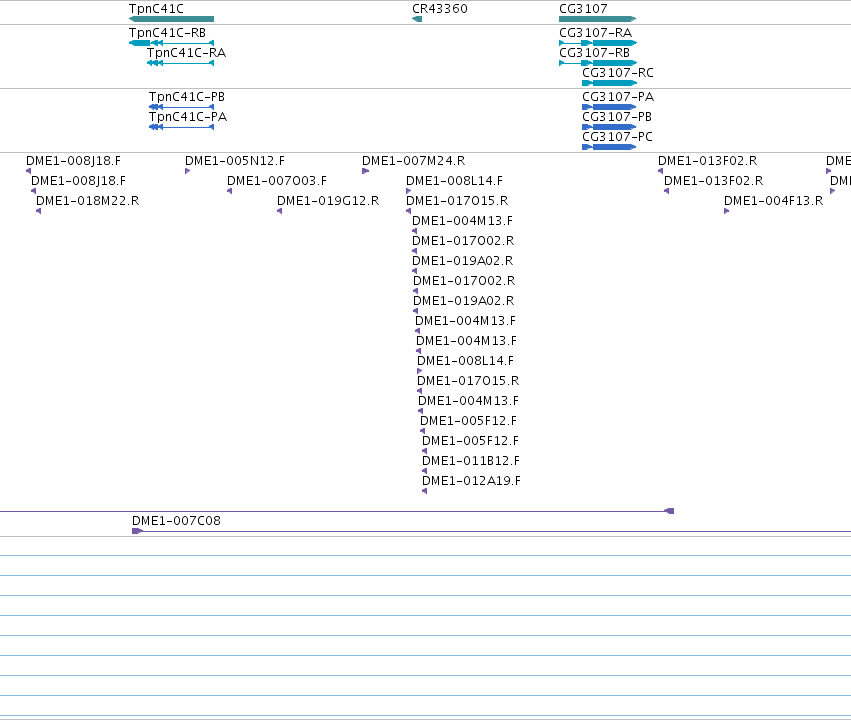Click the CG3107 gene label
The height and width of the screenshot is (720, 851).
click(x=583, y=9)
